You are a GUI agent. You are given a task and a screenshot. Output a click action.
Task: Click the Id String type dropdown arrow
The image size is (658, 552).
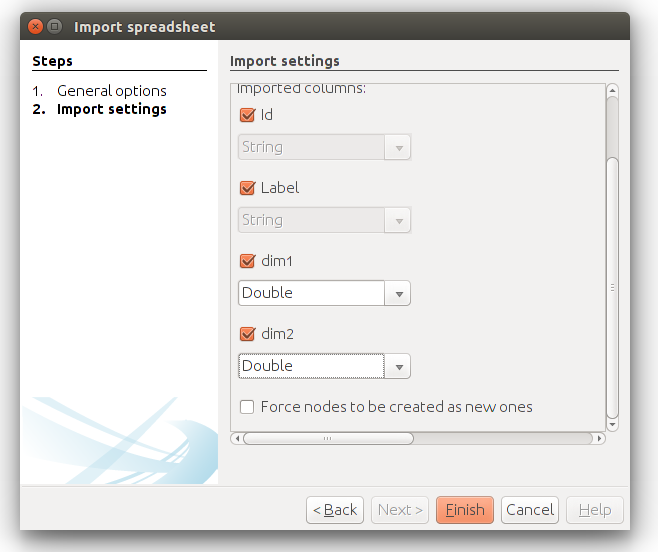[399, 148]
